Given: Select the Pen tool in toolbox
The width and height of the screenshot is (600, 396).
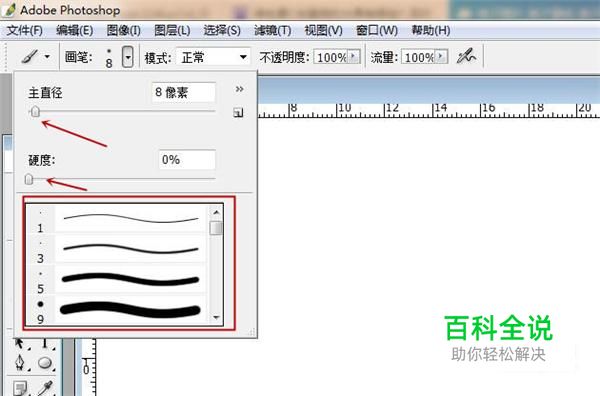Looking at the screenshot, I should click(20, 362).
